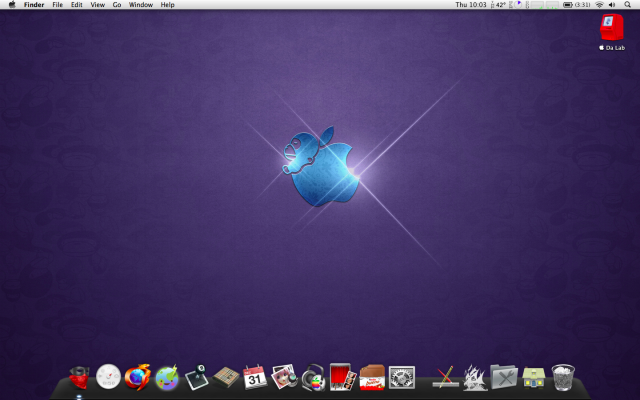Open the pencil and ruler Applications Dock icon

pyautogui.click(x=445, y=377)
